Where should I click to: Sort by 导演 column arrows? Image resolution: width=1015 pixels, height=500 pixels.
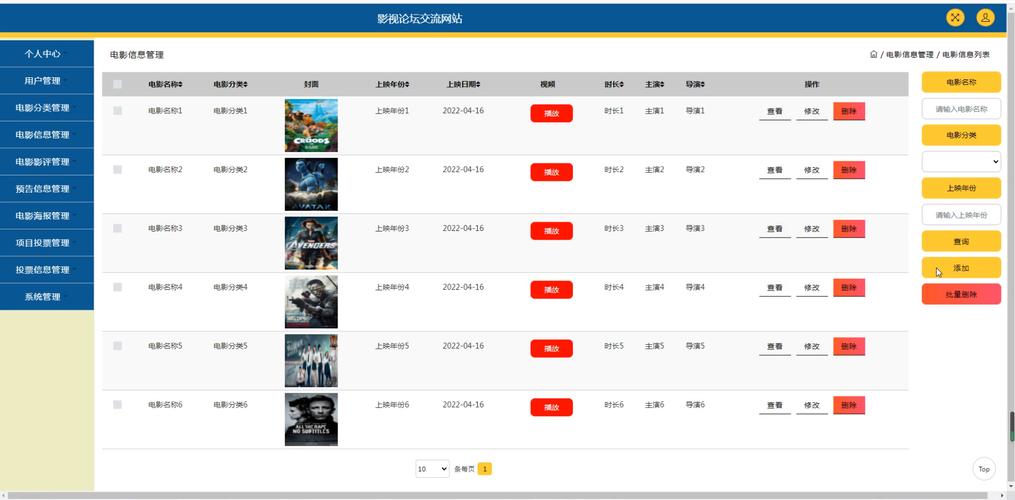pyautogui.click(x=703, y=84)
